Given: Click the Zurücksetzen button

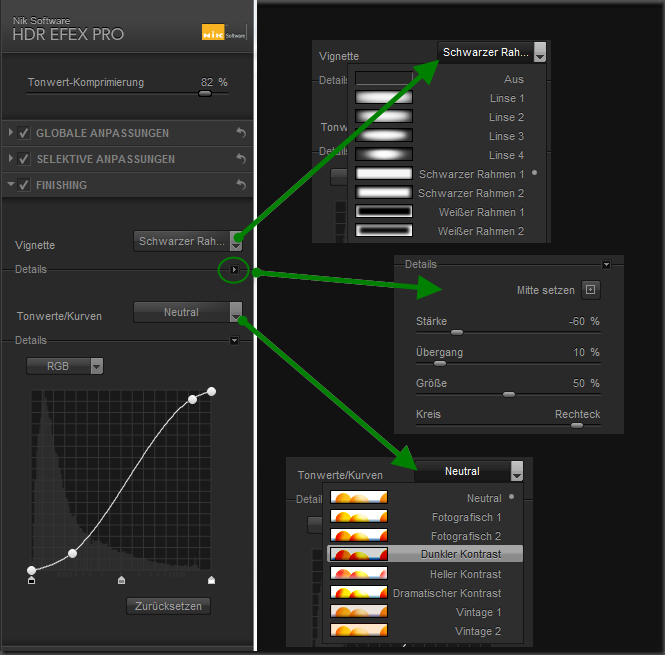Looking at the screenshot, I should point(168,606).
